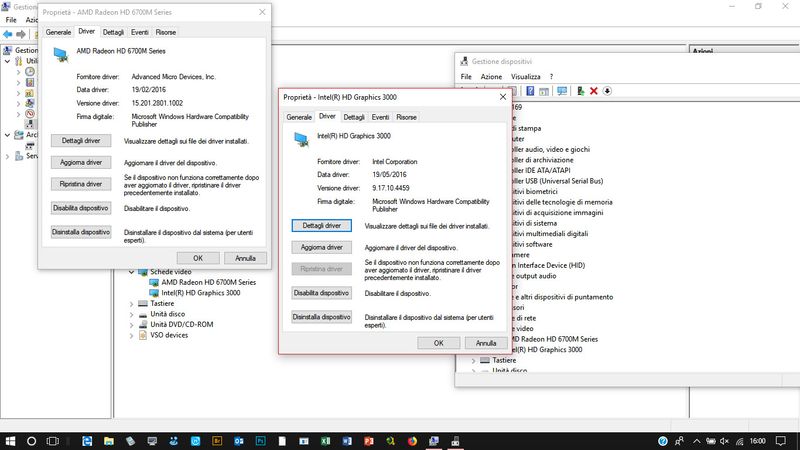Switch to Generale tab in AMD Radeon dialog

58,32
